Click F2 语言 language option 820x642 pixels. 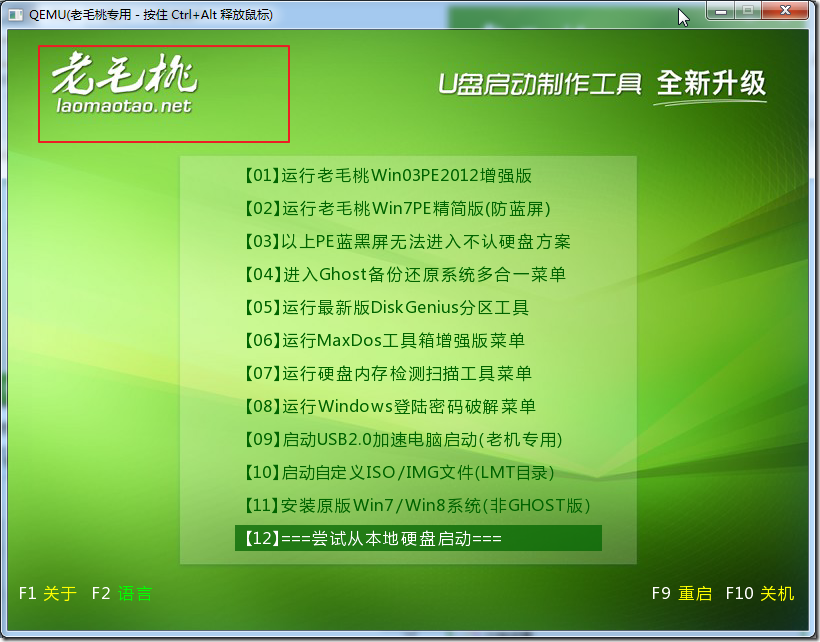point(122,593)
